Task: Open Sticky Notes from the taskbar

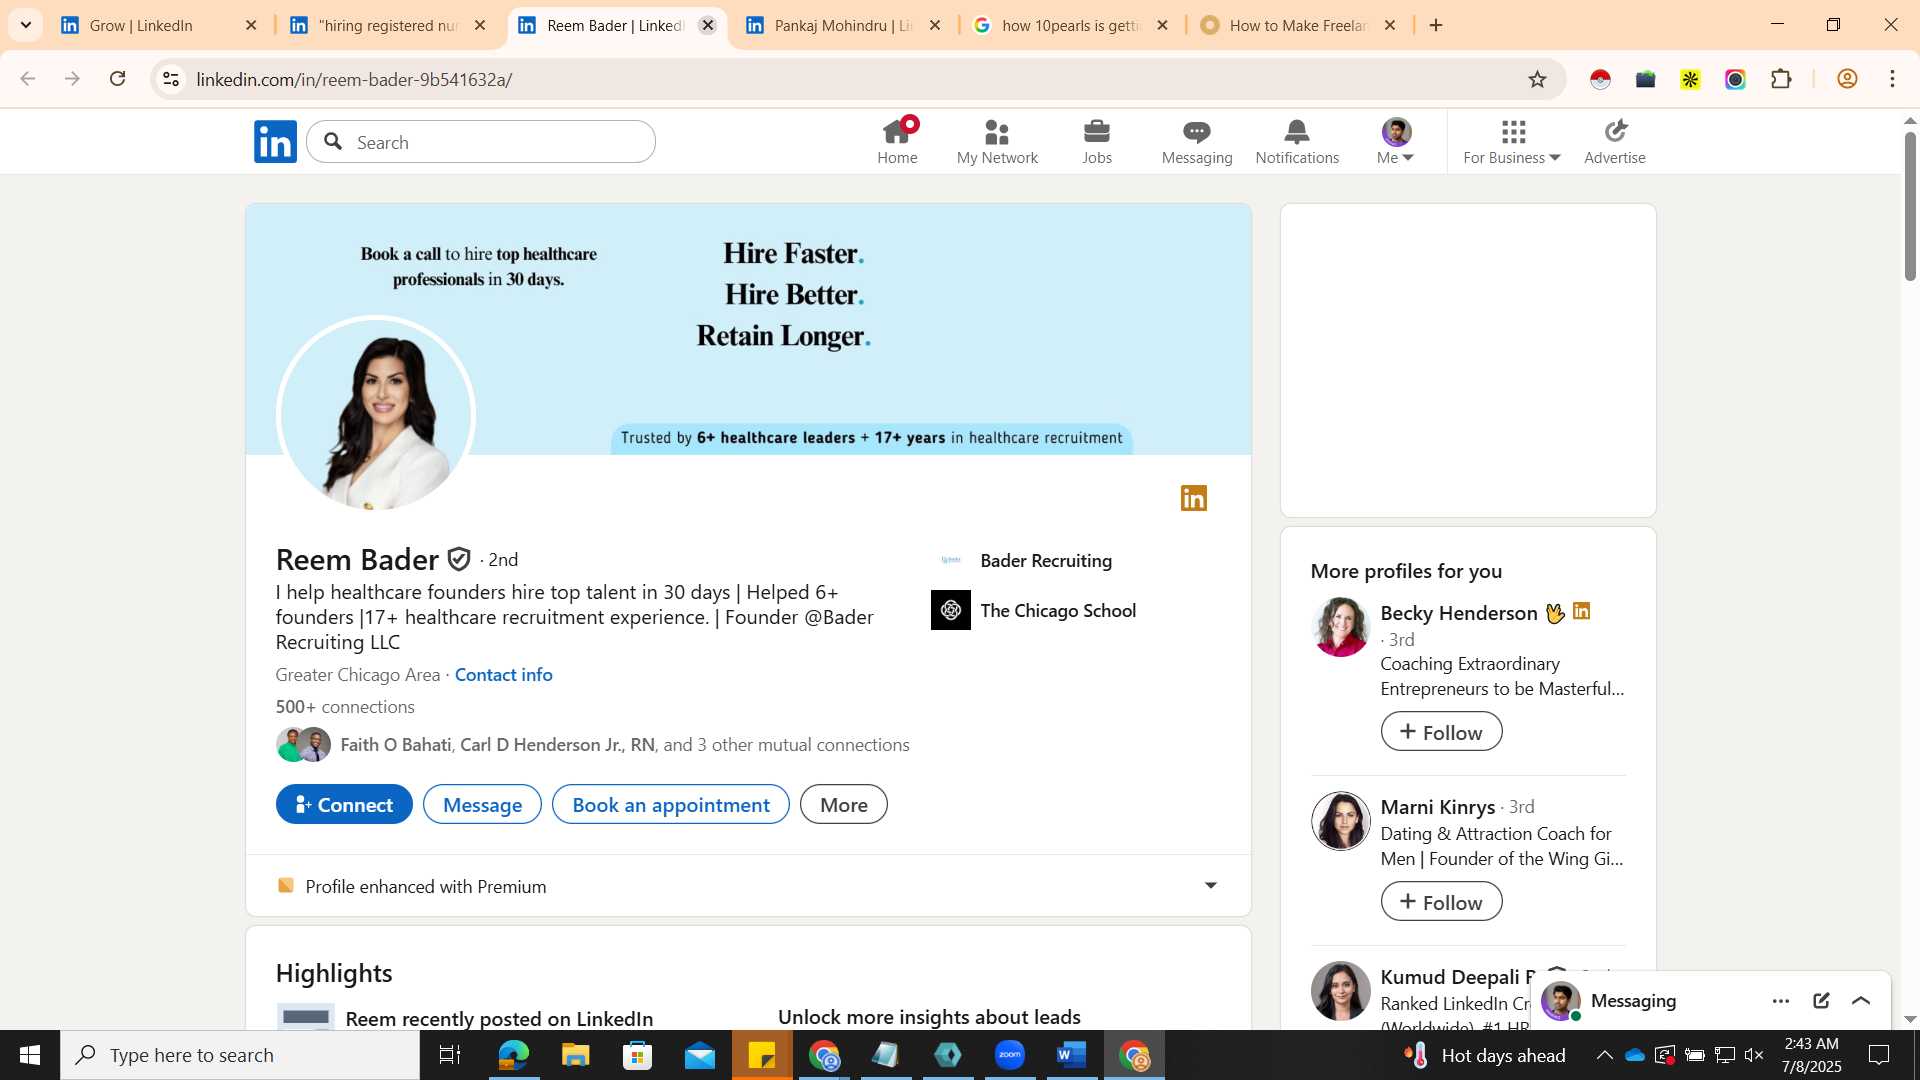Action: point(762,1055)
